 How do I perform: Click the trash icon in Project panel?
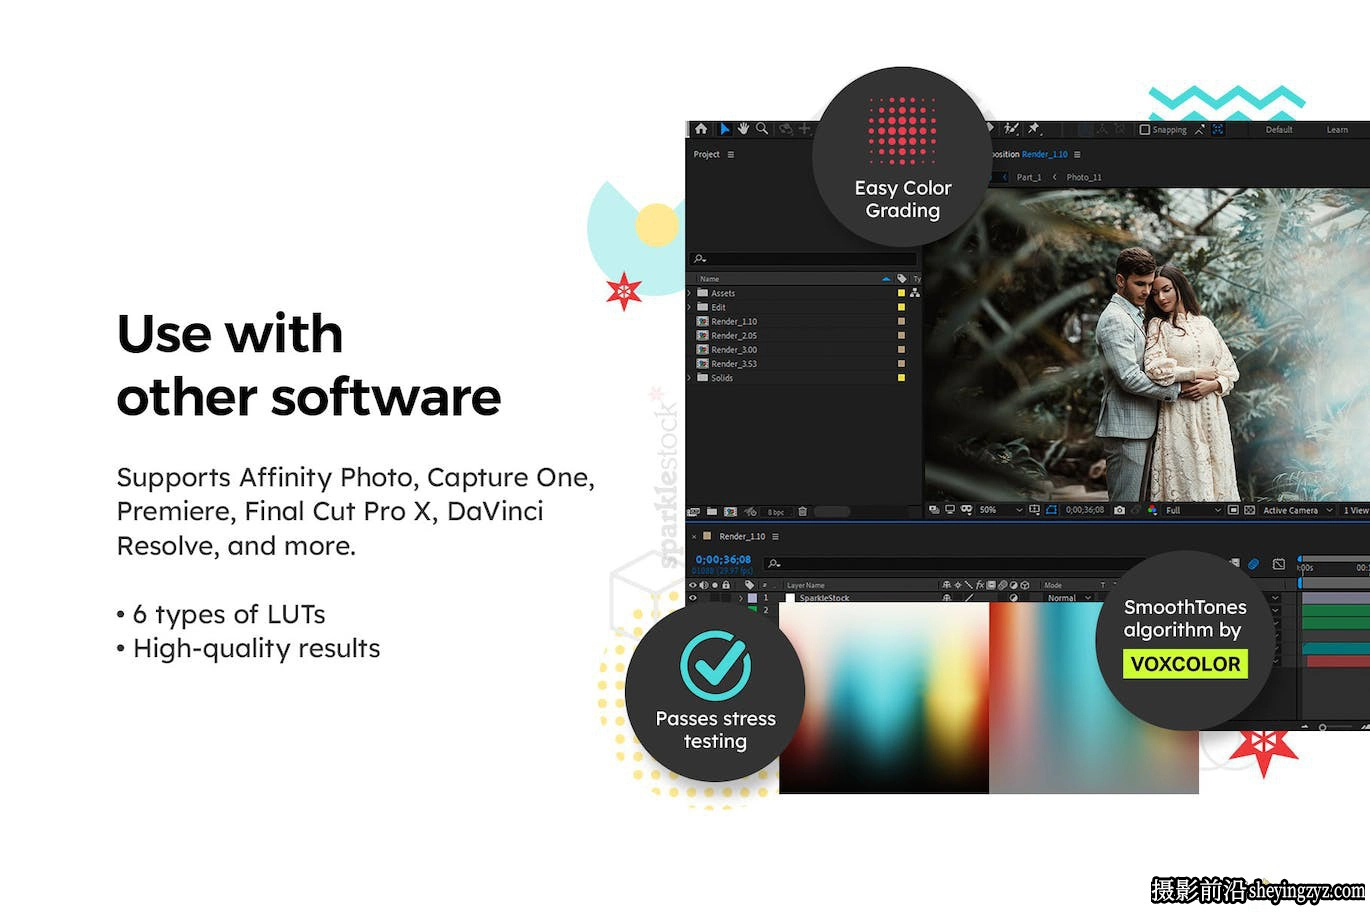point(802,511)
